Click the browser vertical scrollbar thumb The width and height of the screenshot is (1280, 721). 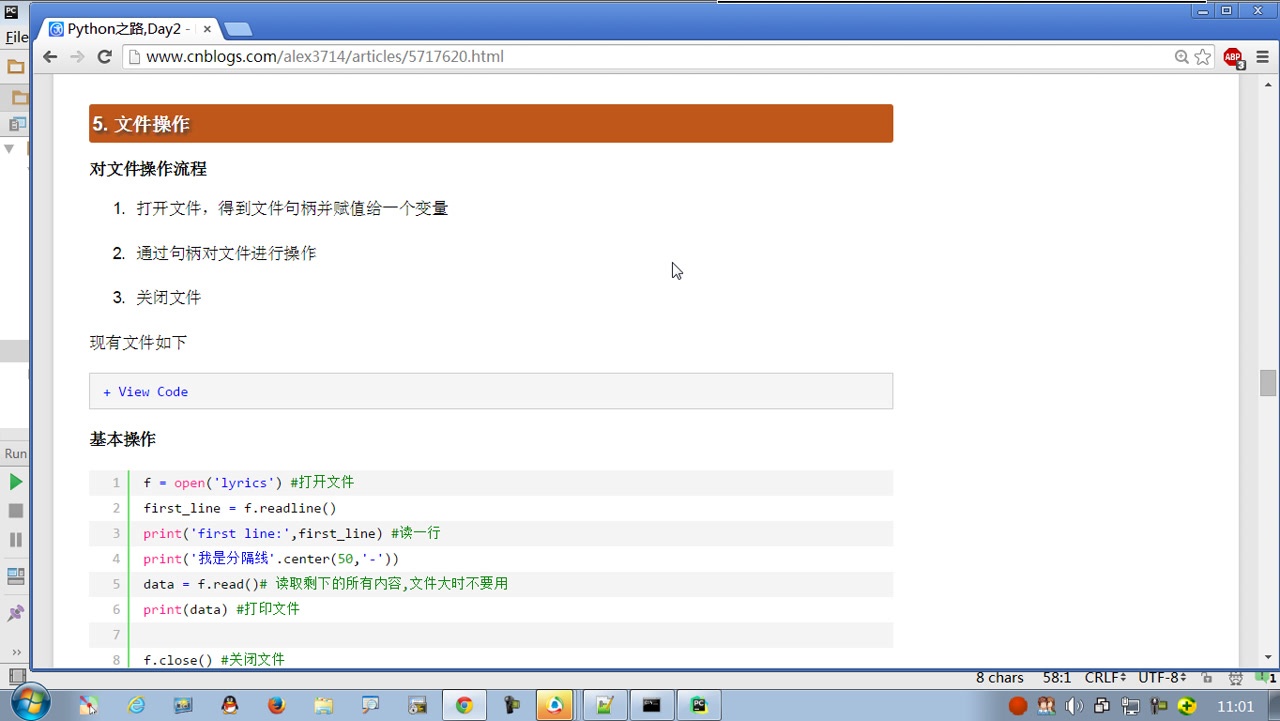1268,383
